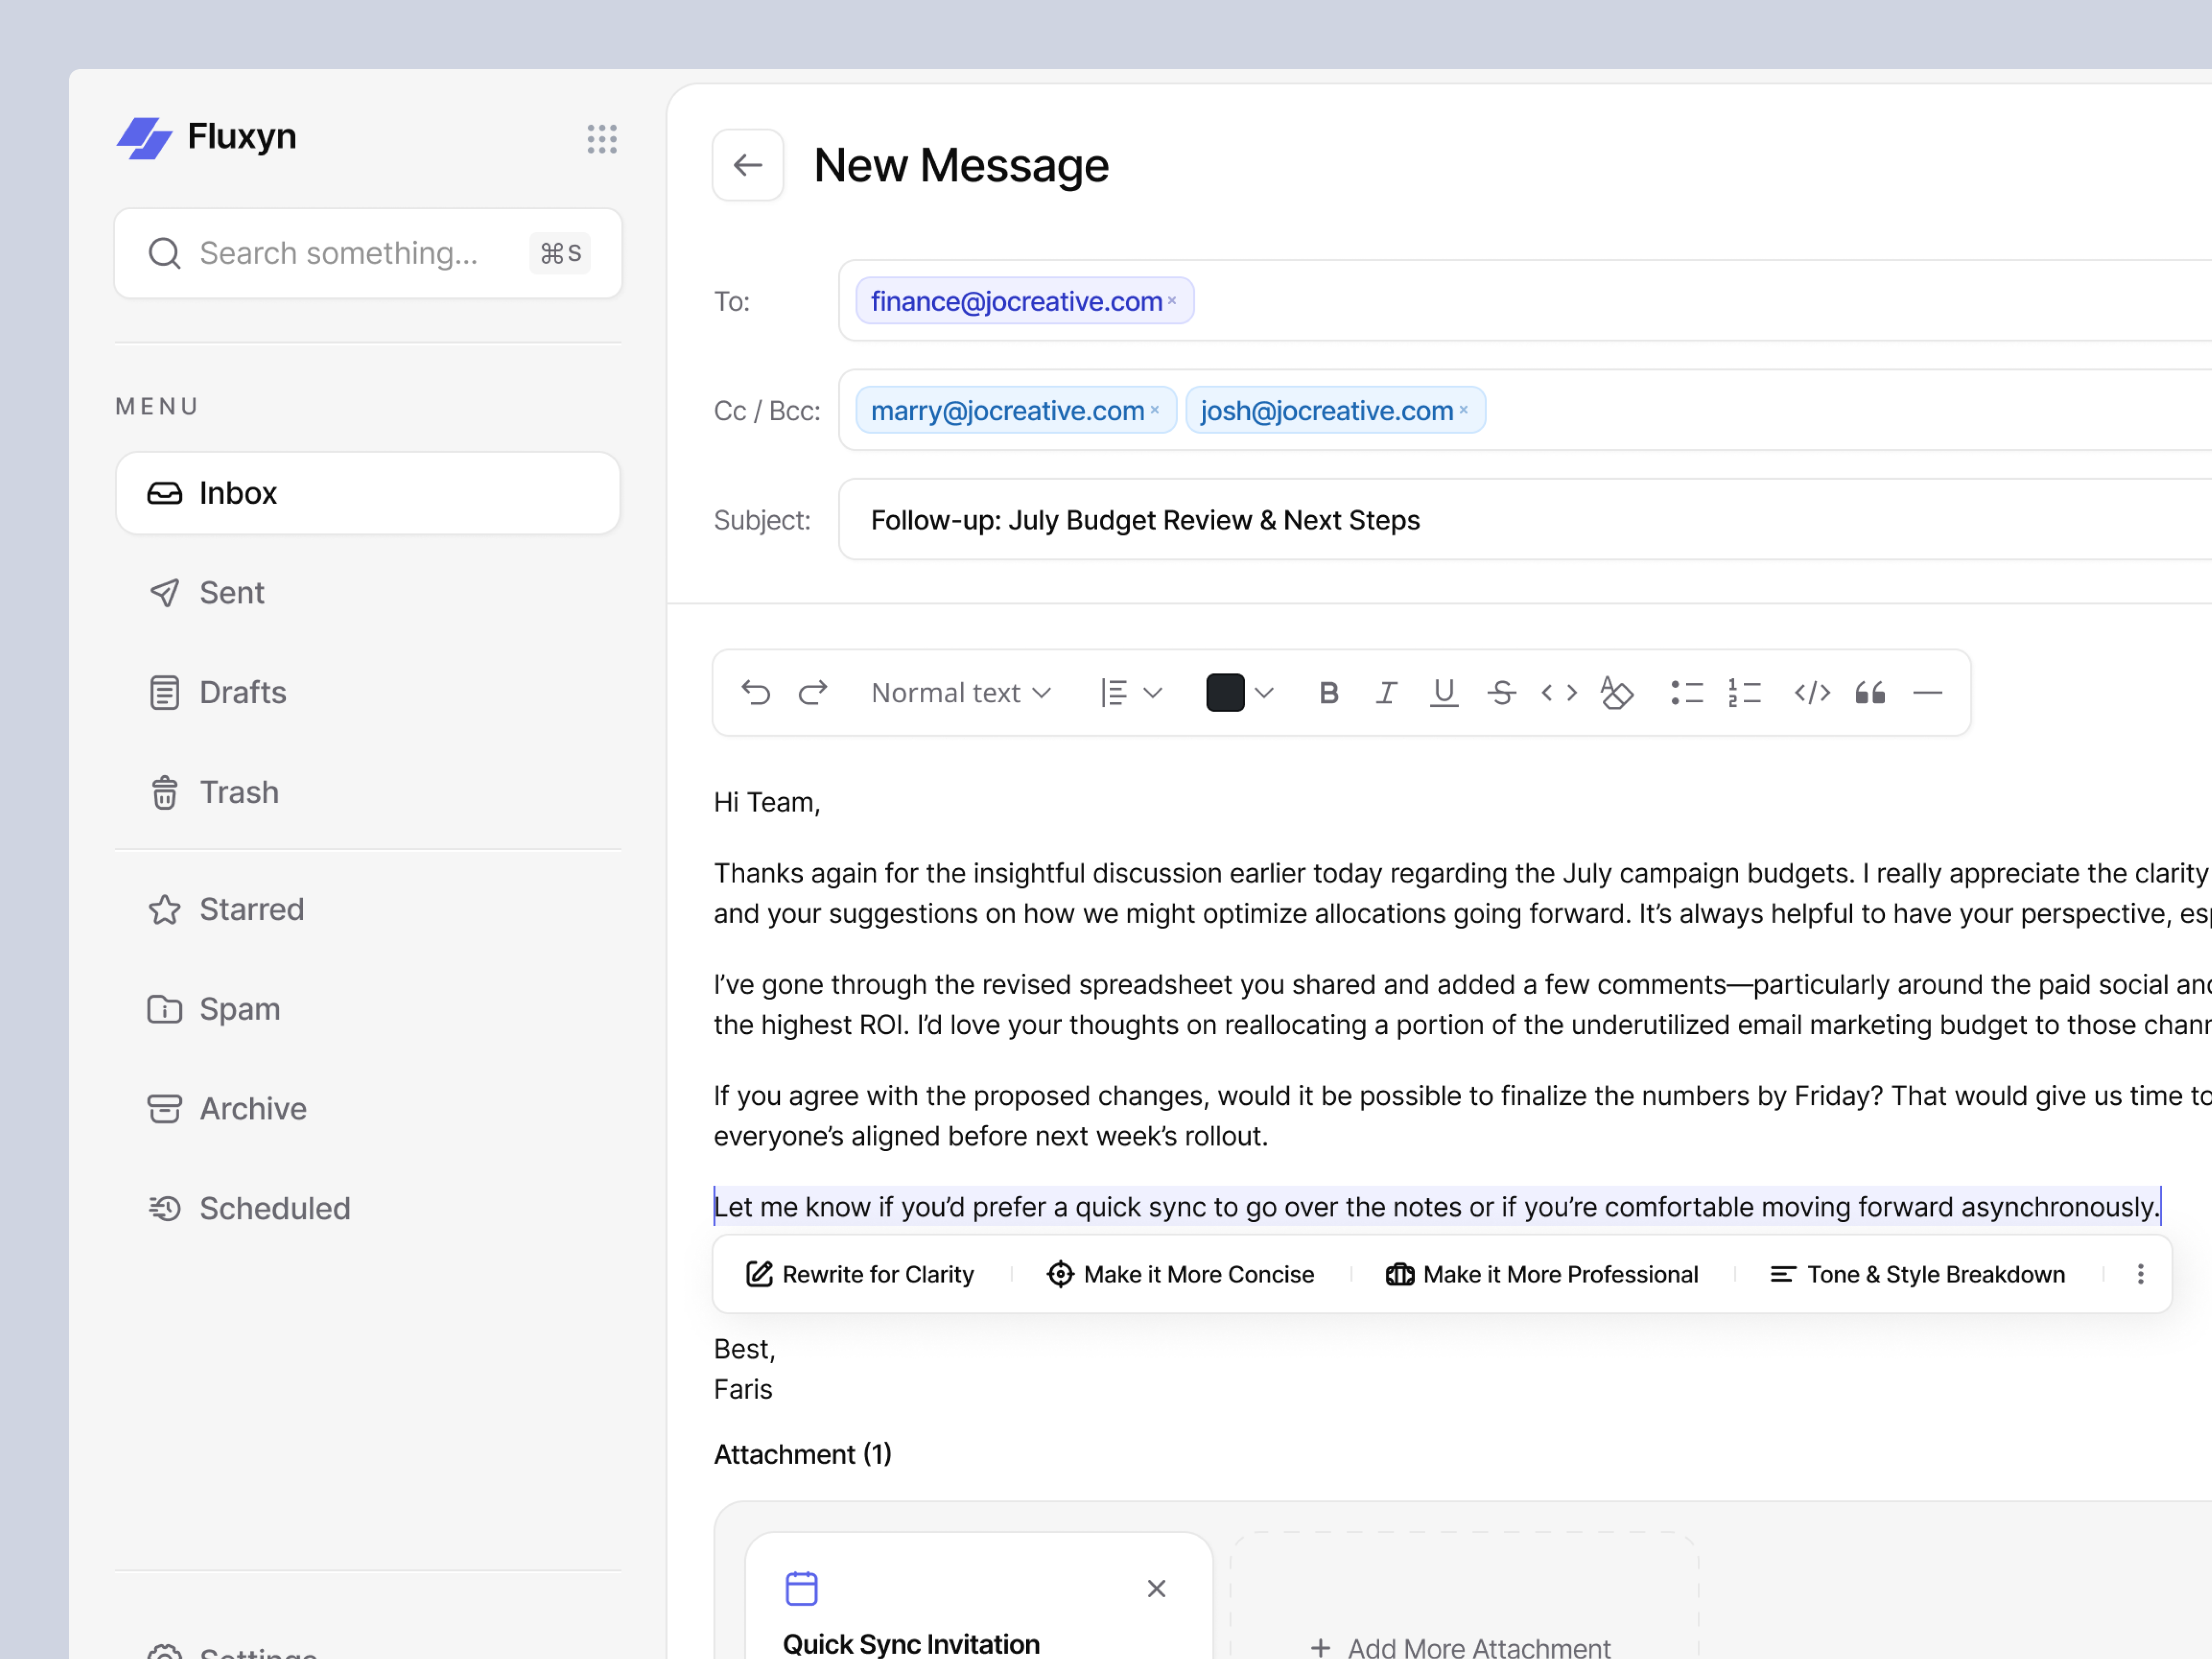Click Tone & Style Breakdown

(x=1917, y=1275)
